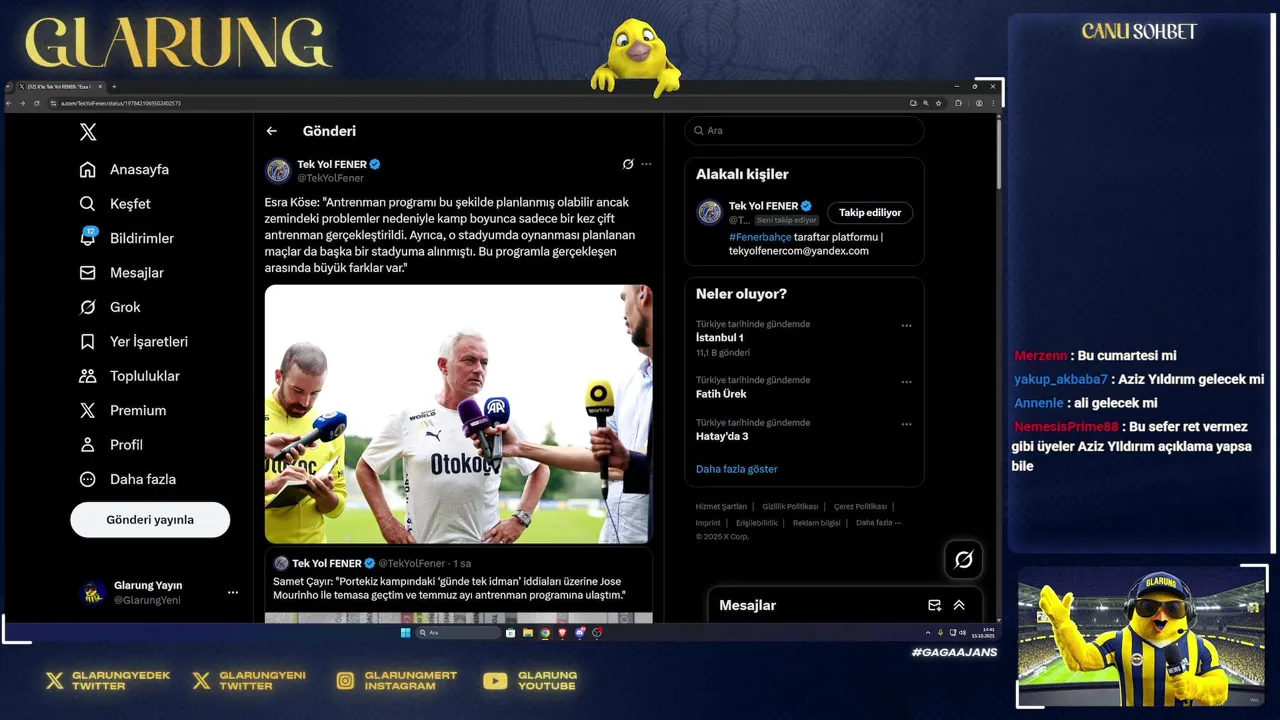Open #Fenerbahçe hashtag link
The height and width of the screenshot is (720, 1280).
click(x=760, y=237)
